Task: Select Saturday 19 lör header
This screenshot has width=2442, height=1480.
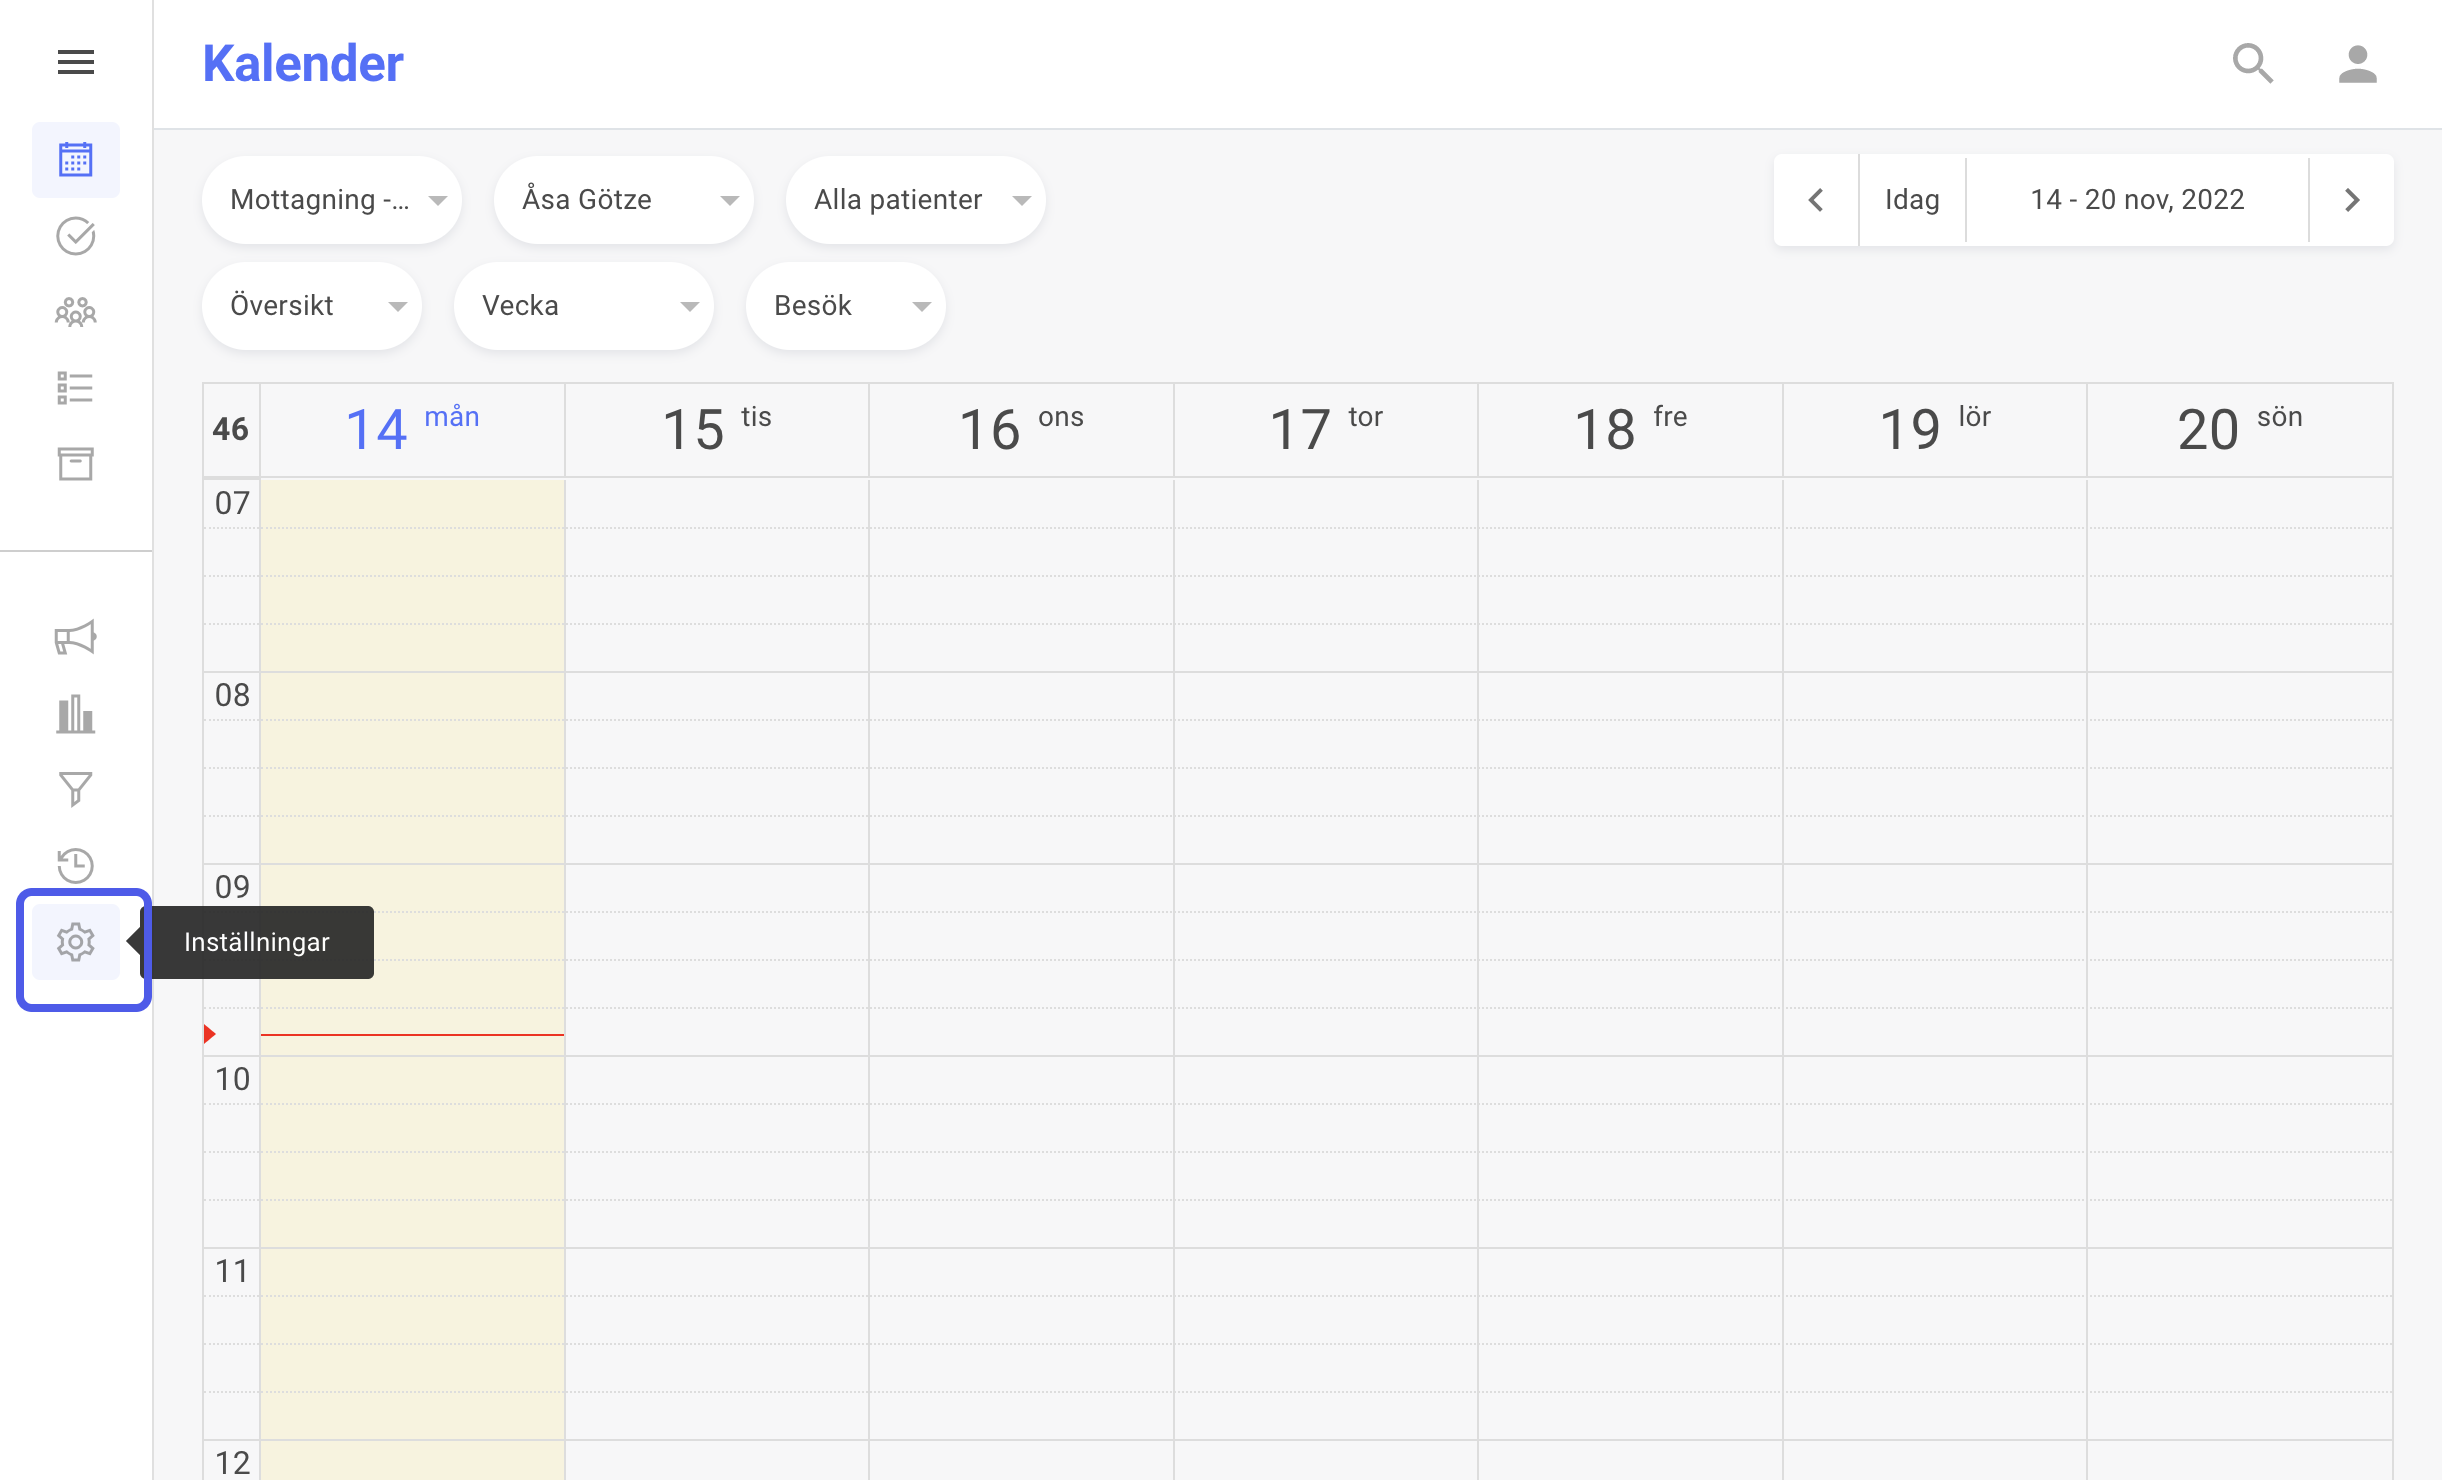Action: tap(1935, 430)
